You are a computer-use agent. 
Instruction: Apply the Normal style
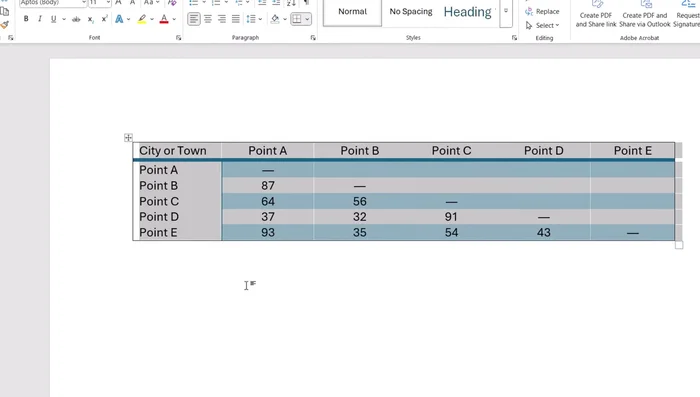point(352,12)
